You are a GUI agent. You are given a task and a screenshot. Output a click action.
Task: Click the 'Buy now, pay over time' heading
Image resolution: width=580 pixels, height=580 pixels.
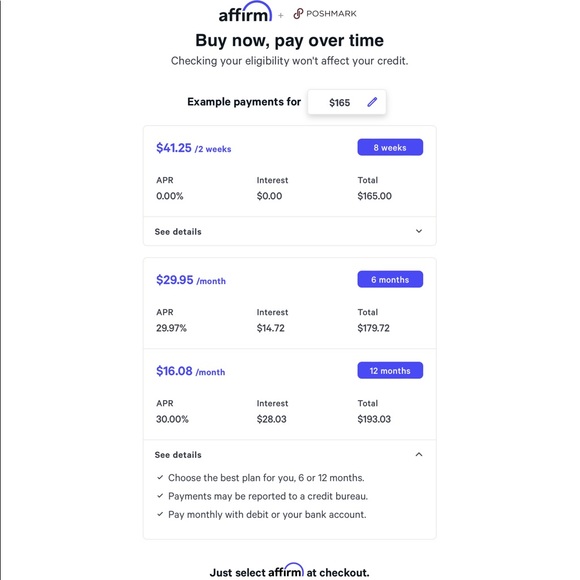289,40
